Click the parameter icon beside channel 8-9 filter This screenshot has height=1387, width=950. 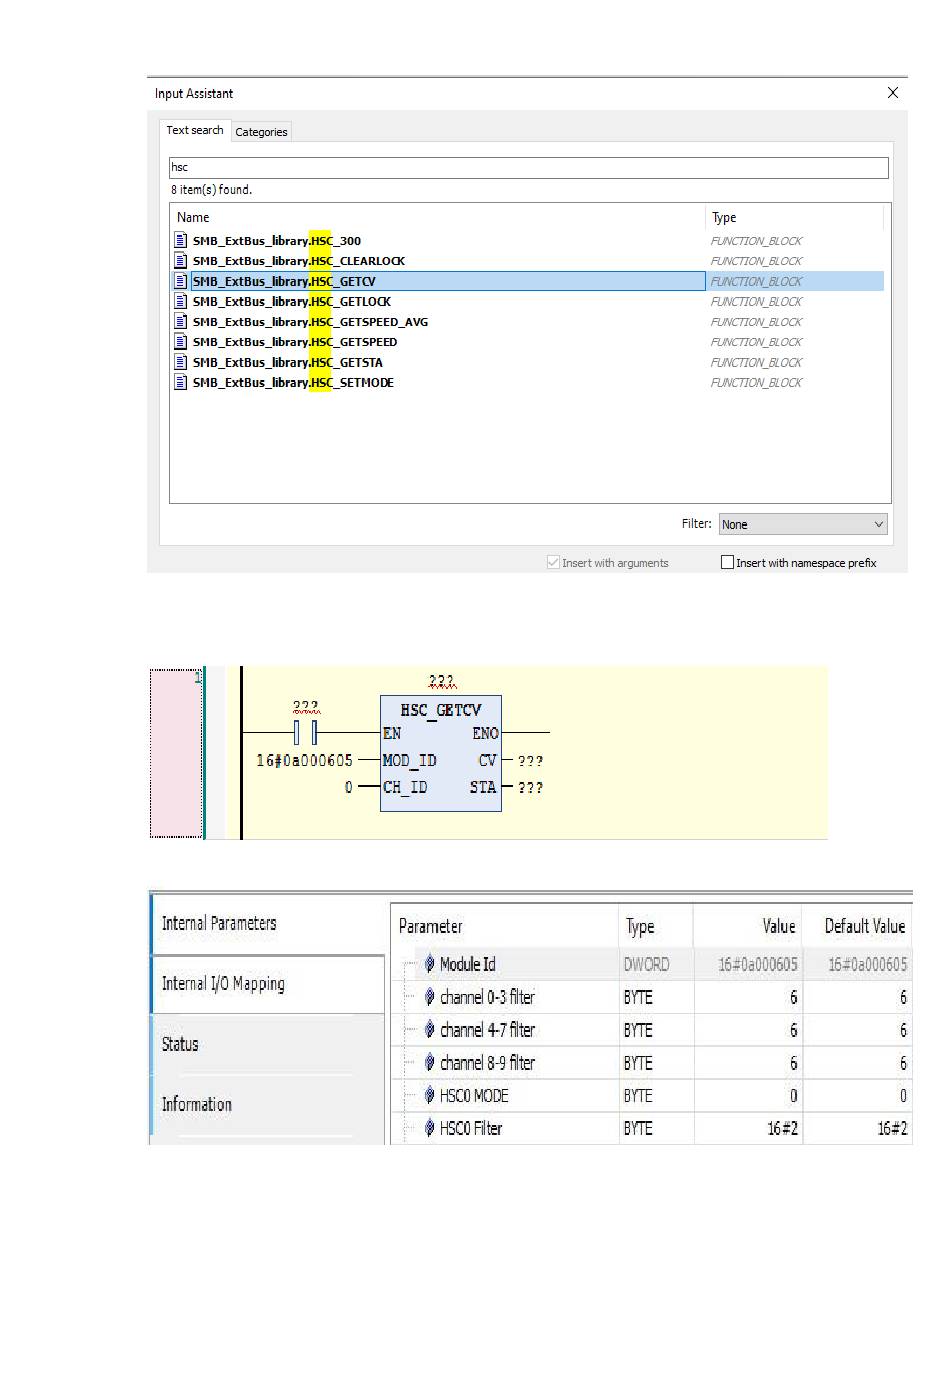tap(430, 1063)
